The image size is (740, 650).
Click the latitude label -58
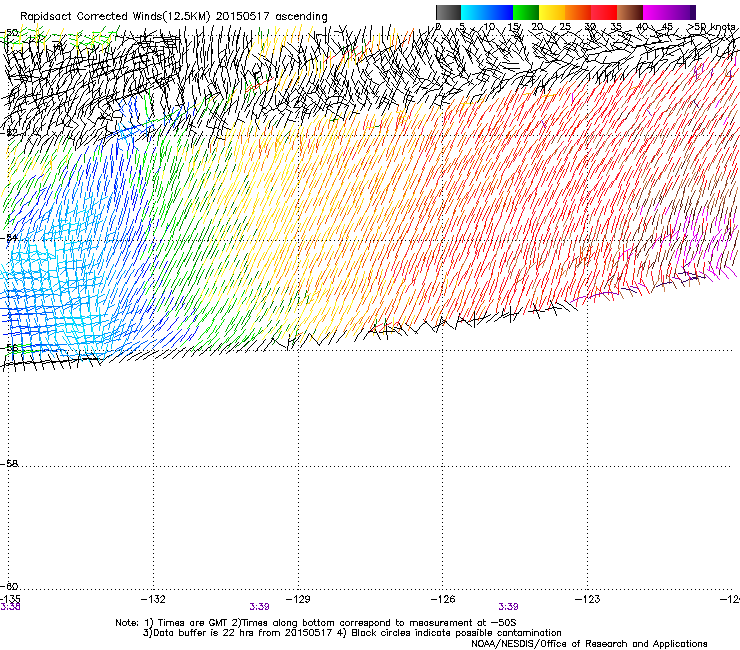pyautogui.click(x=9, y=464)
